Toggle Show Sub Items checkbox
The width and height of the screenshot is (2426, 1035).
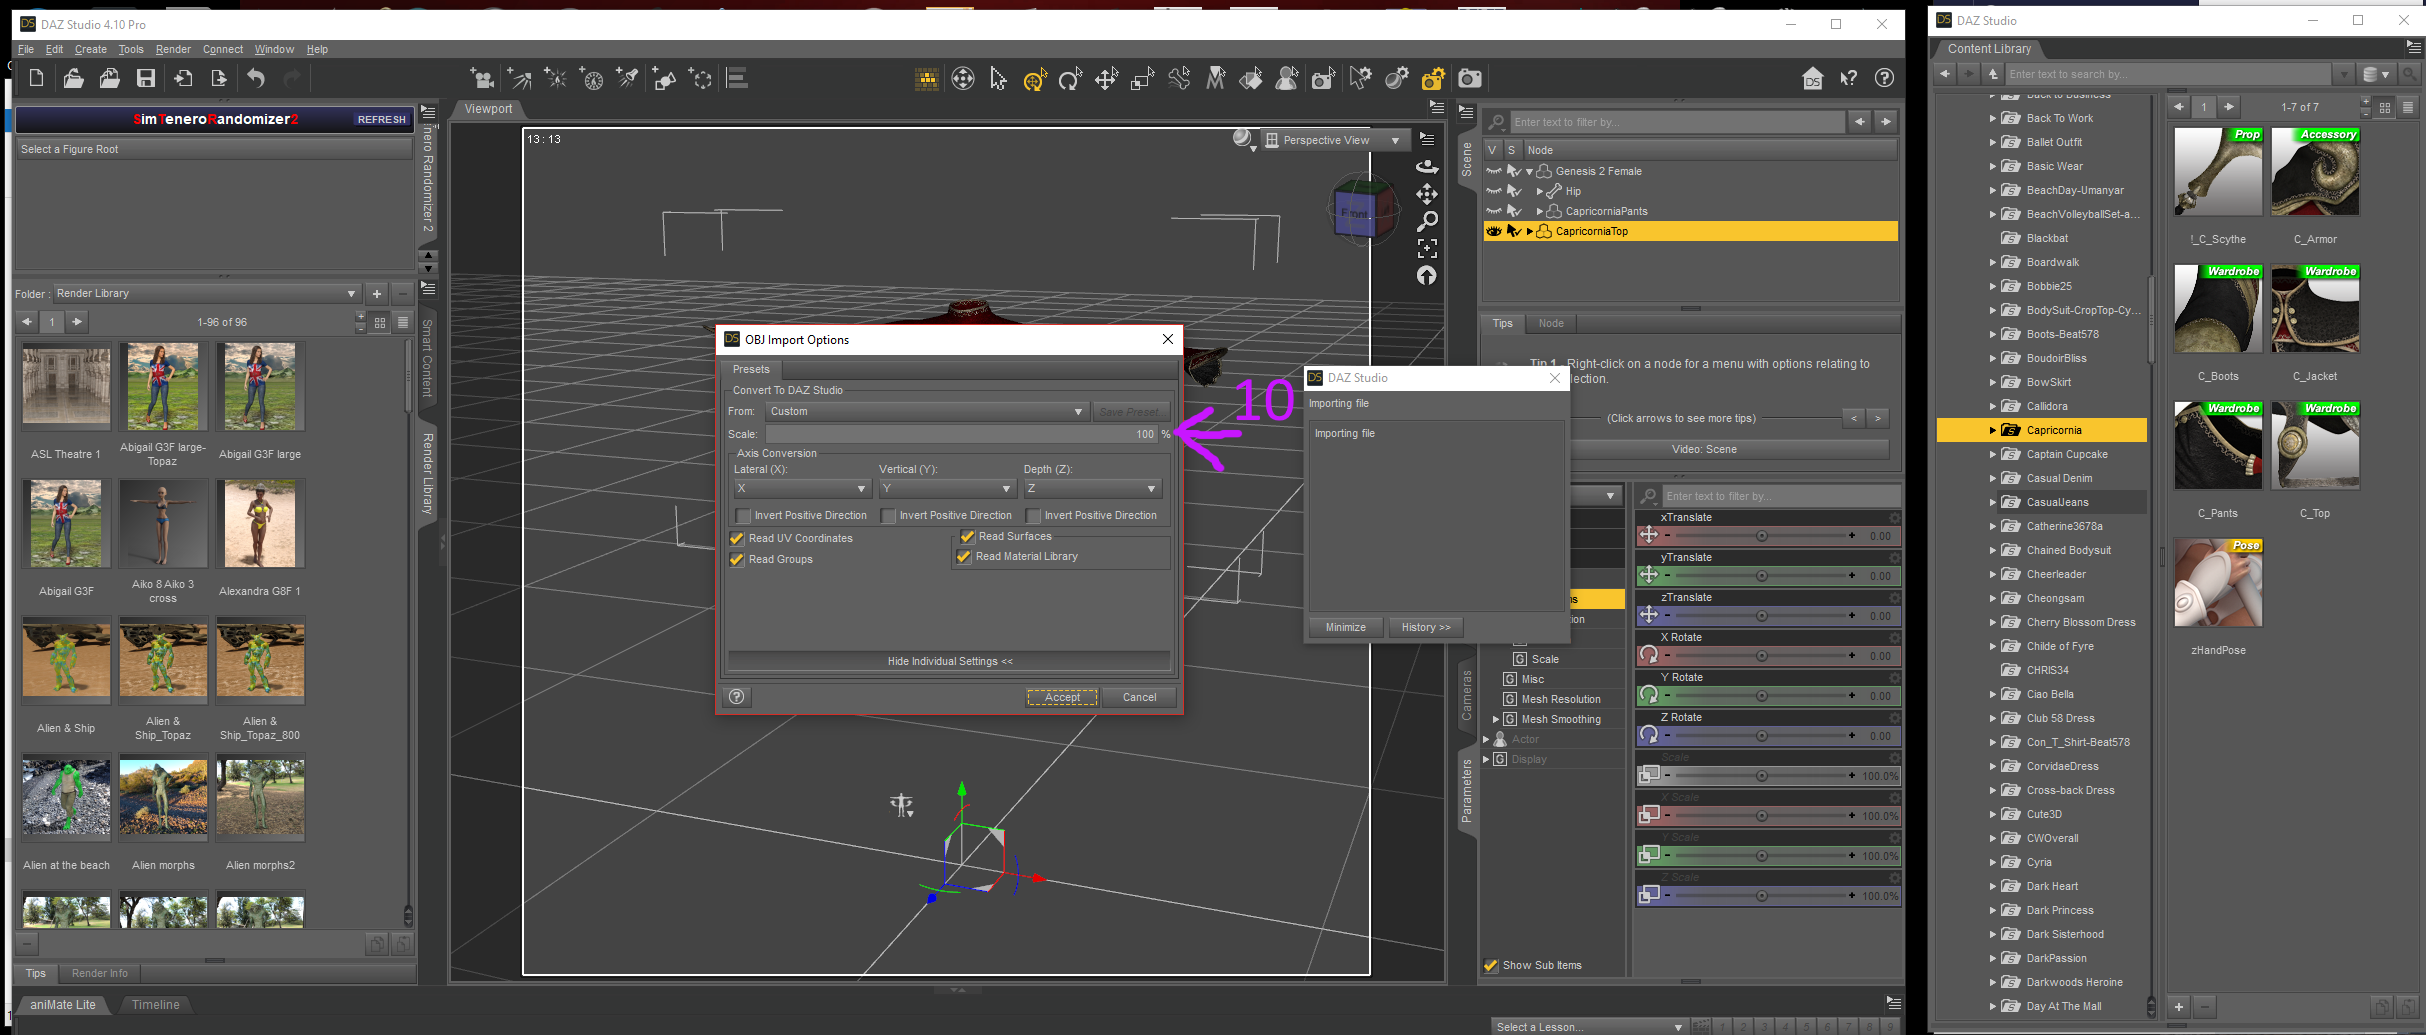(1491, 965)
